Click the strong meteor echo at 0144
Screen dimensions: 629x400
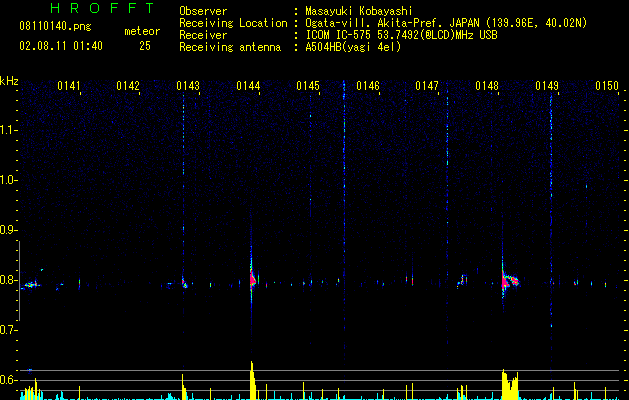click(252, 278)
